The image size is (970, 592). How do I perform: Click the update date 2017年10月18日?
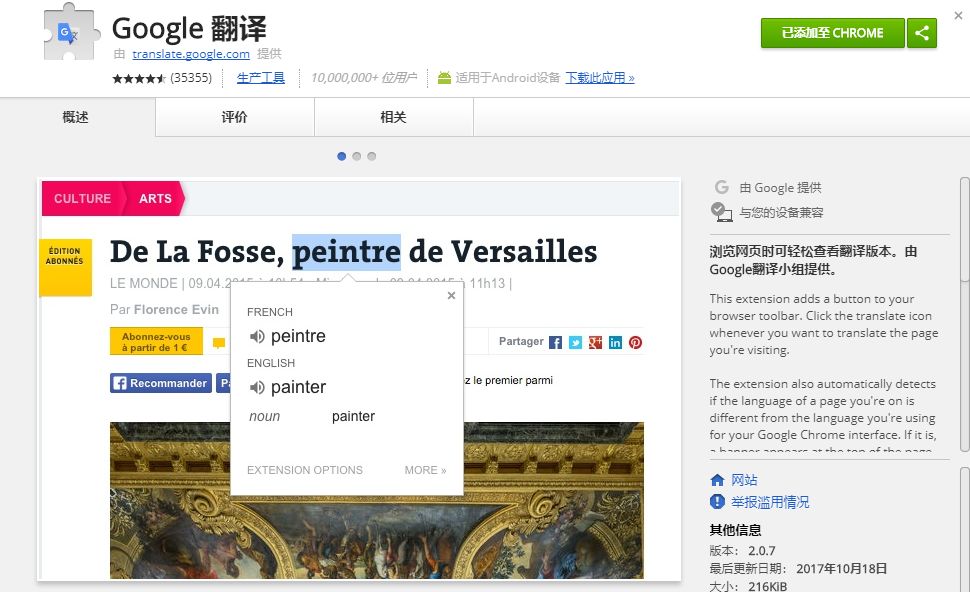point(841,568)
